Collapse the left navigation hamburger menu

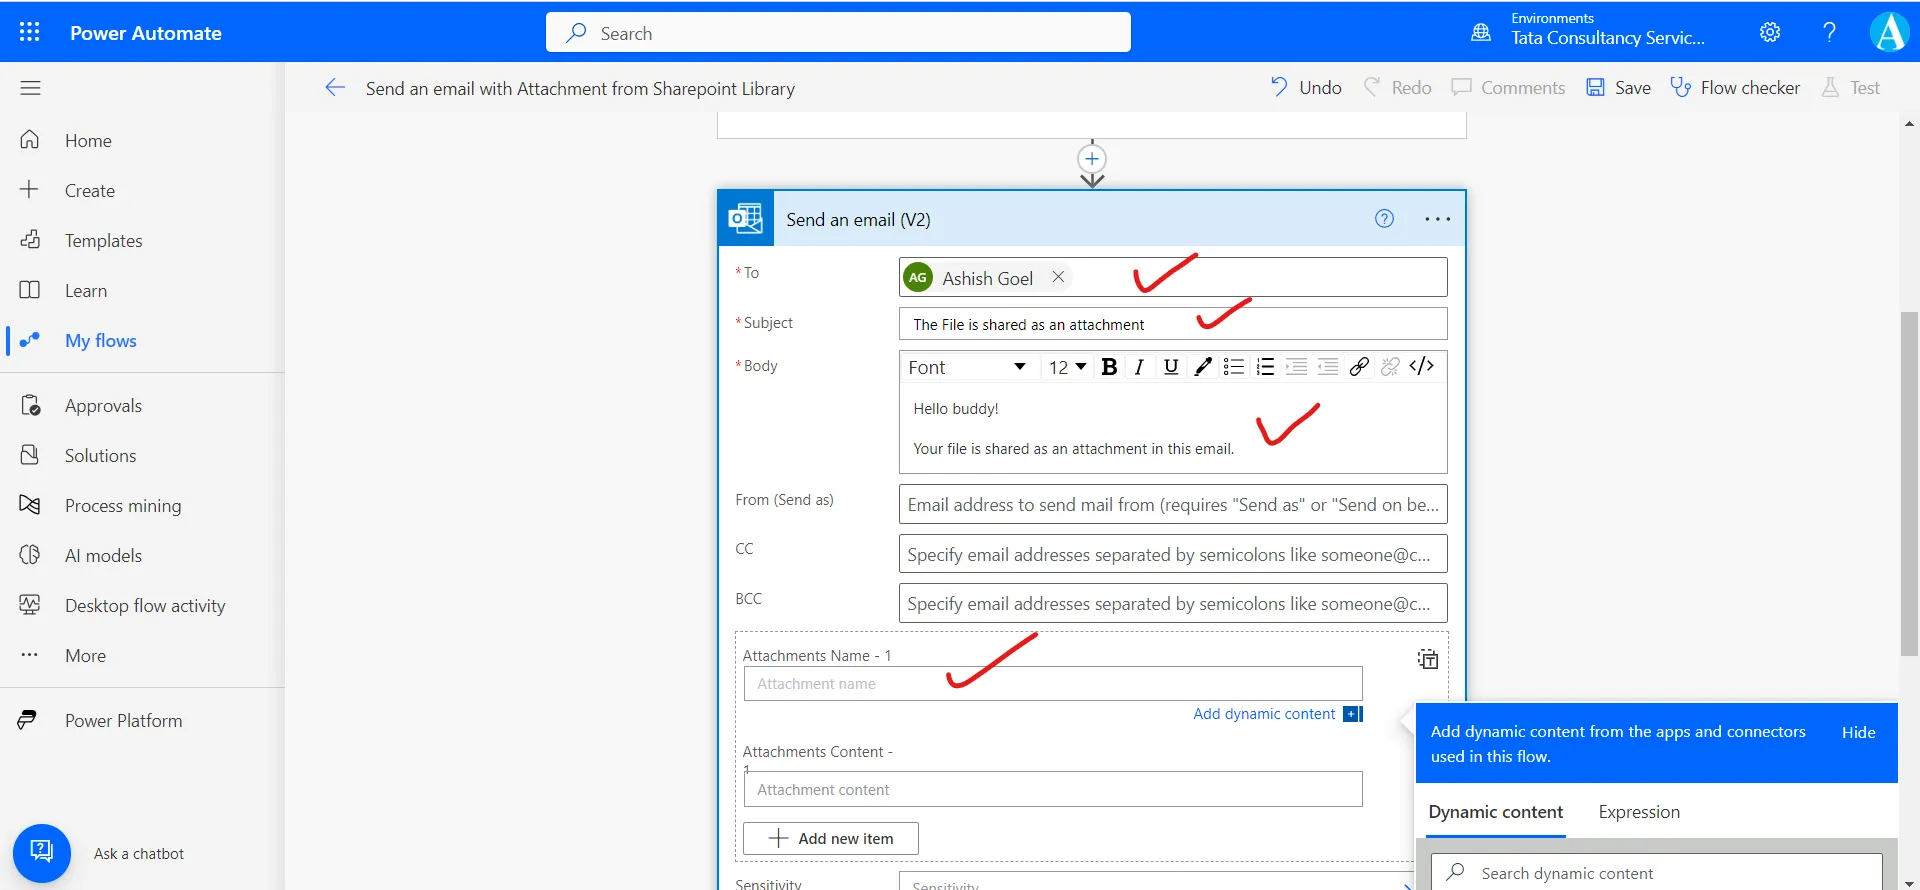[x=30, y=88]
